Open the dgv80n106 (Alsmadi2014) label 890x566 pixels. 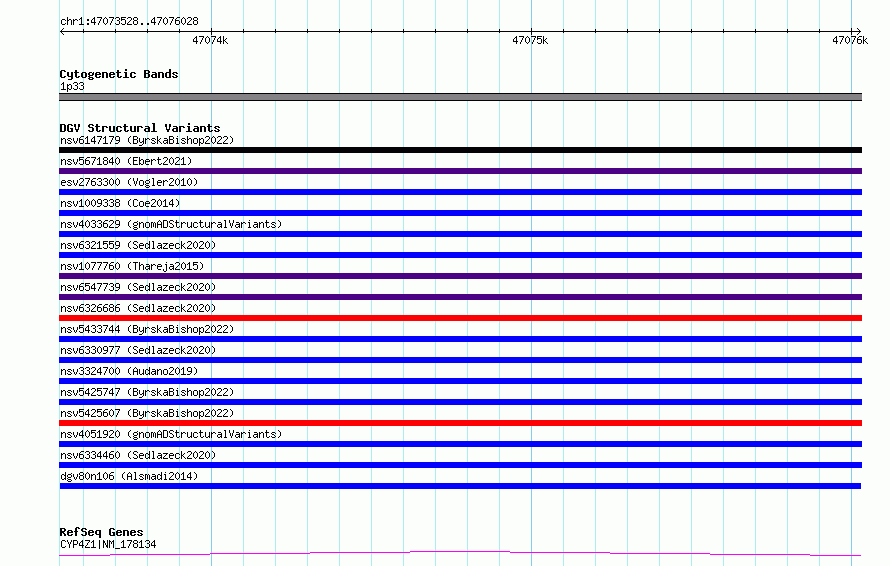click(129, 476)
